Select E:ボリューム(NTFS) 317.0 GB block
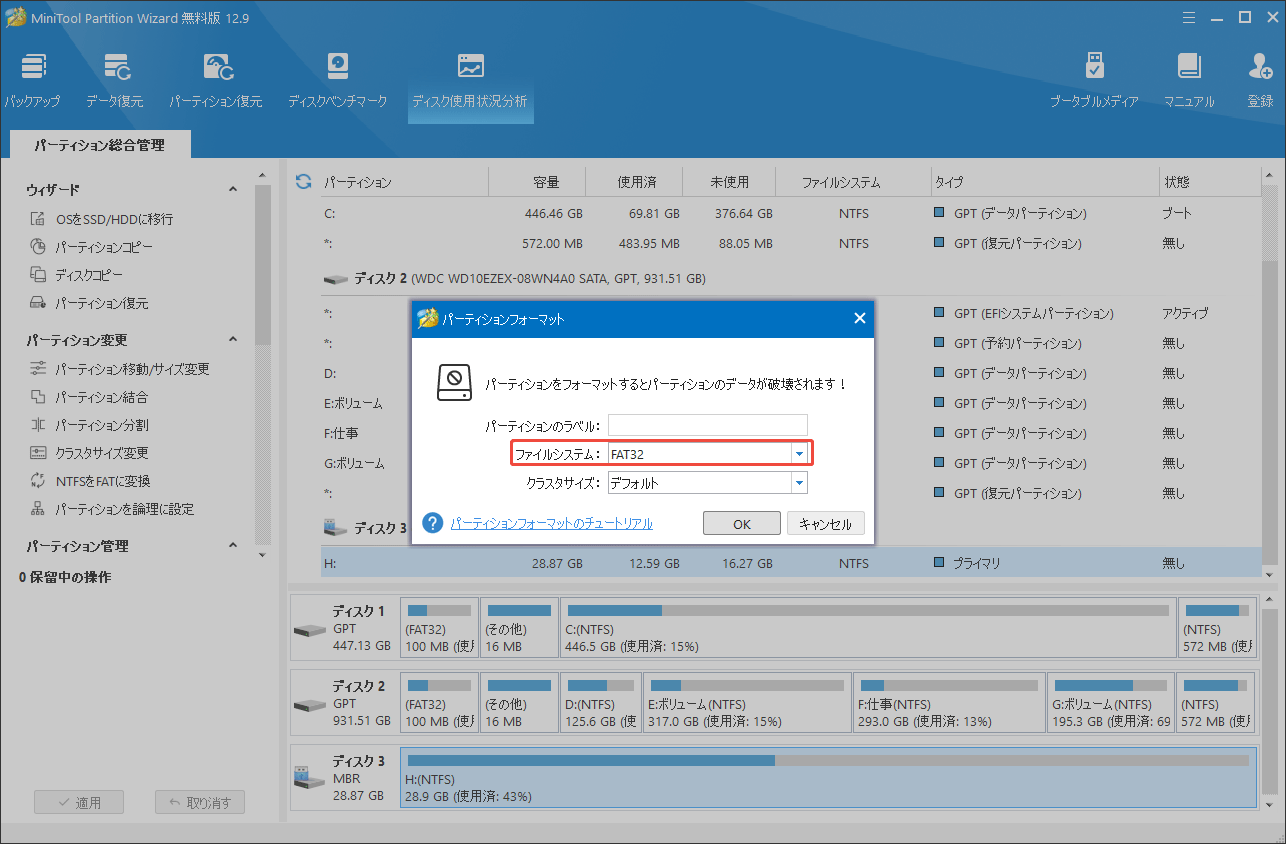This screenshot has height=844, width=1286. click(x=746, y=701)
